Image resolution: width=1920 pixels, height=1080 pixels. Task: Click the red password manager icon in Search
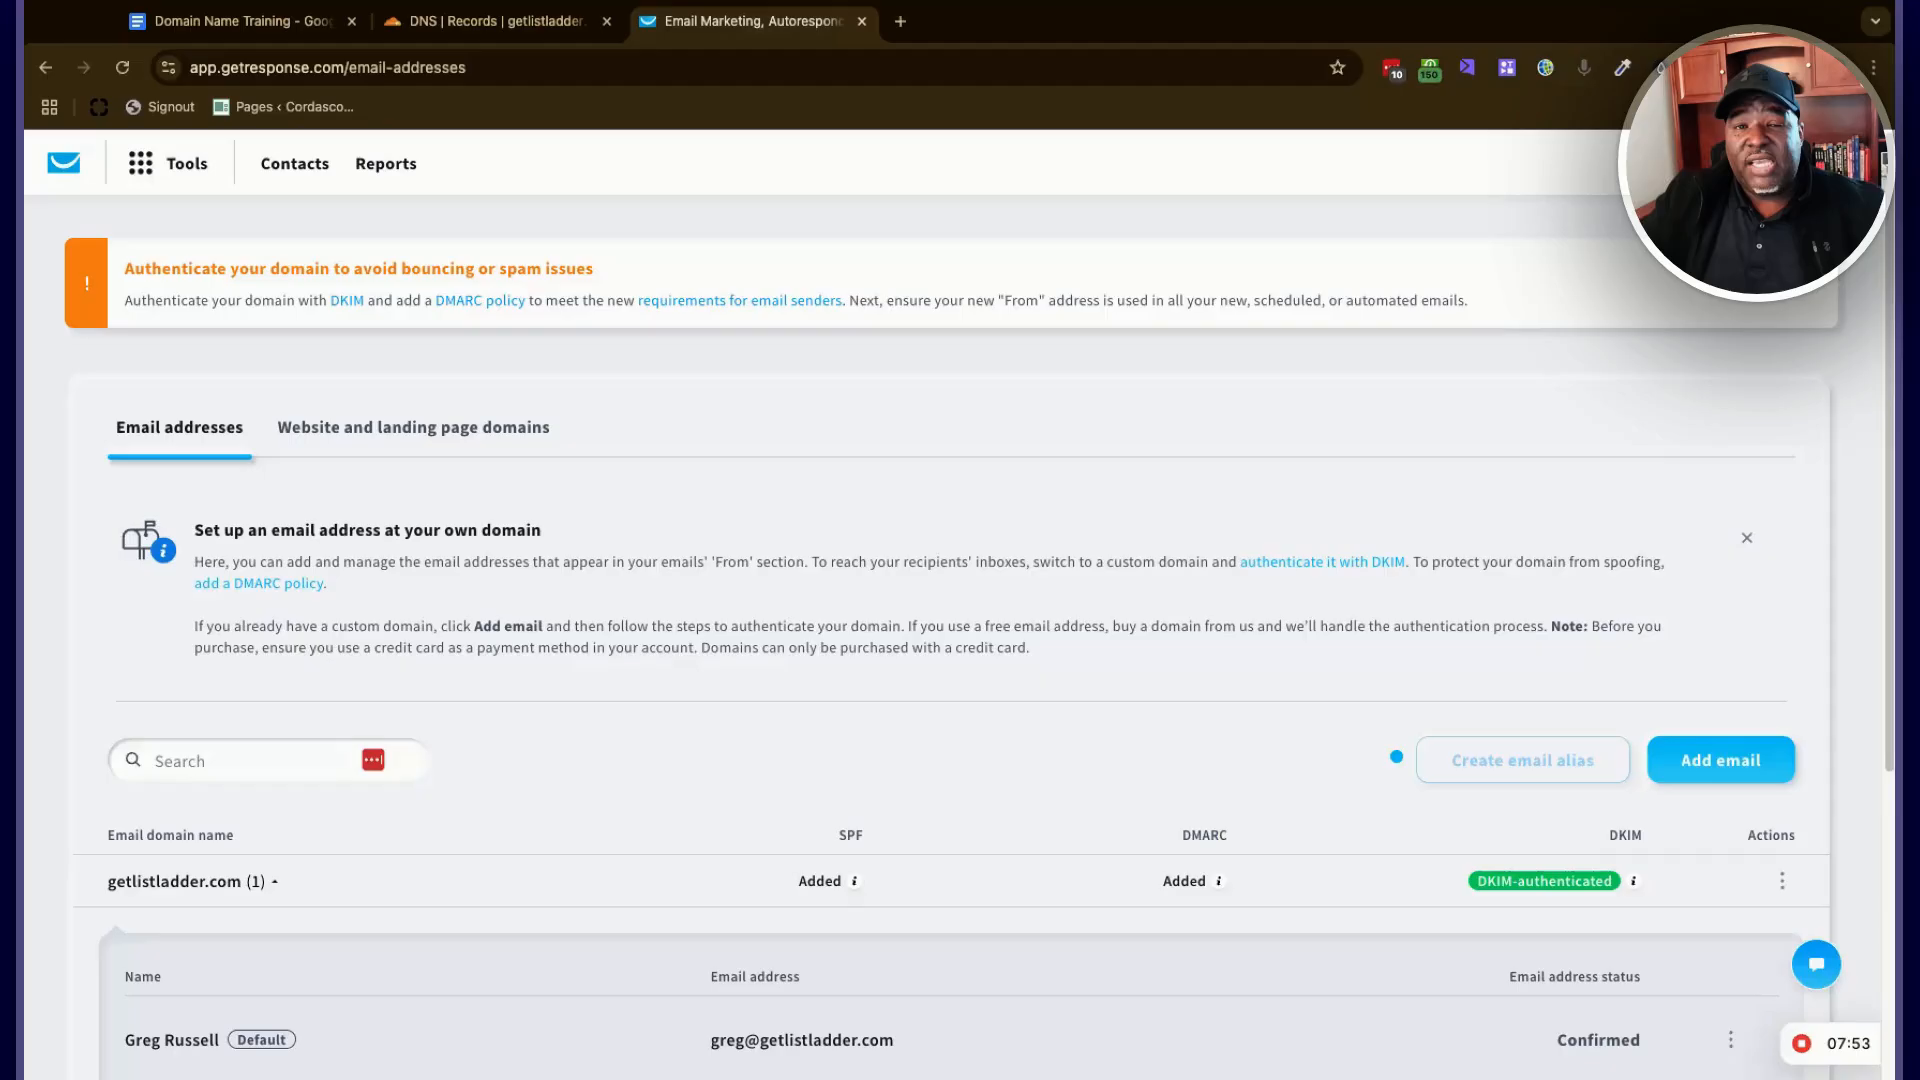coord(373,760)
